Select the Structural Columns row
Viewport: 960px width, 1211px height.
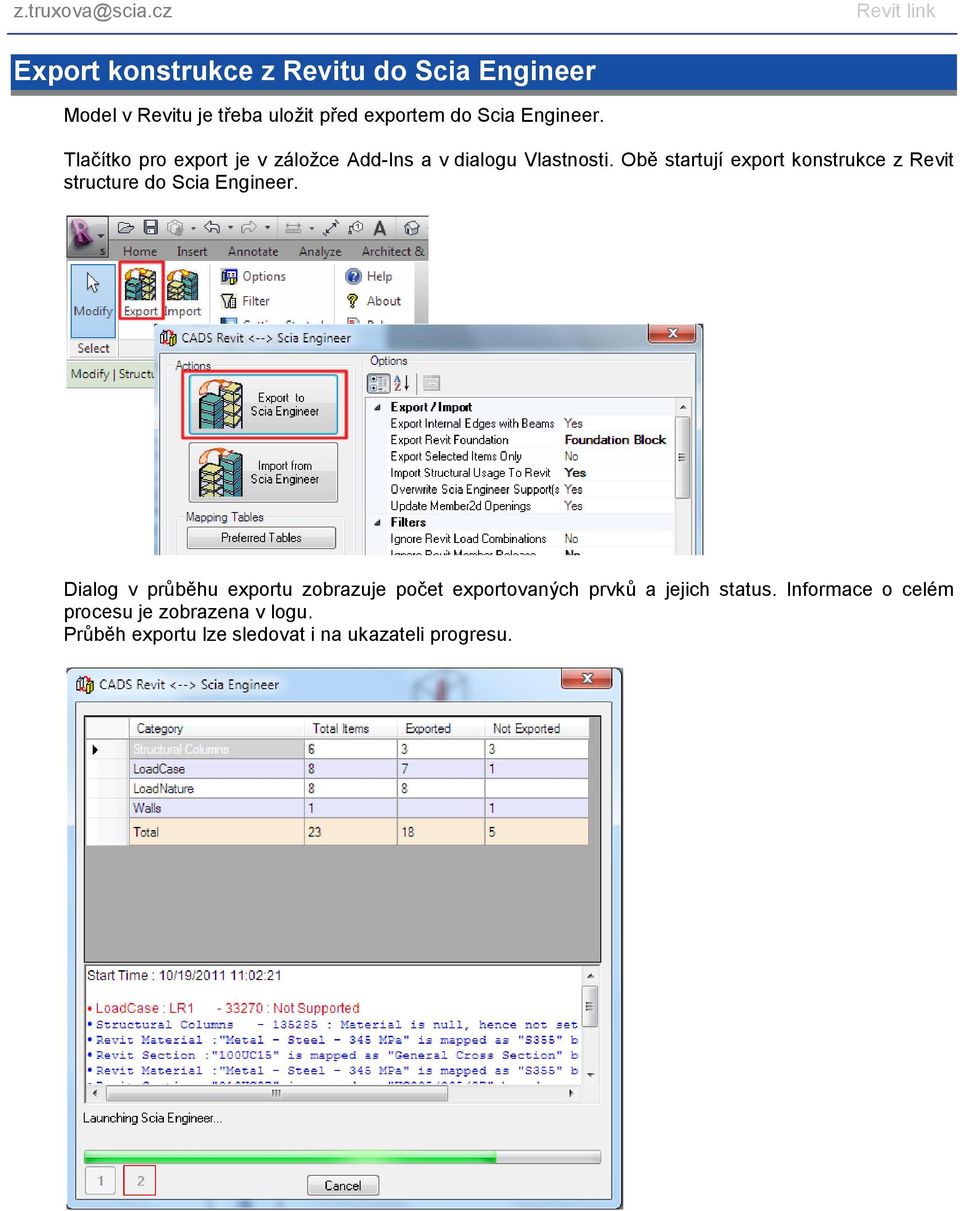(x=338, y=749)
